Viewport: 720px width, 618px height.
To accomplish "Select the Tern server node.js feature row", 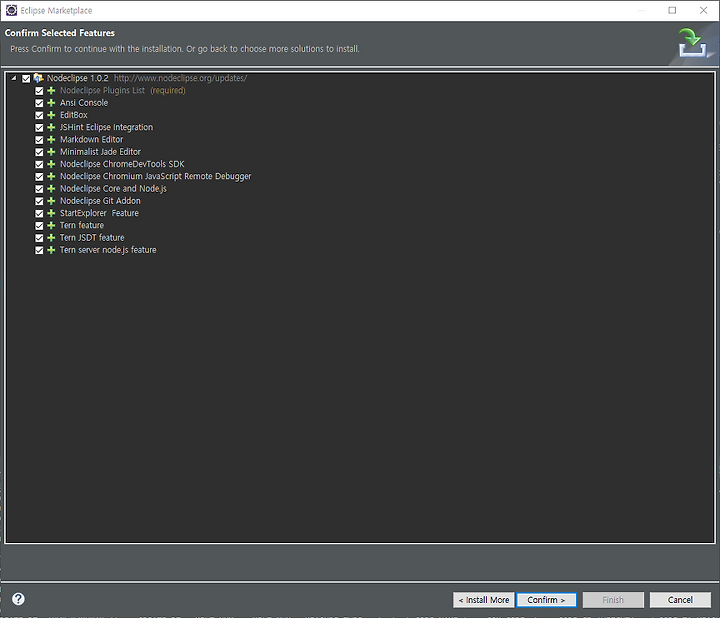I will [x=108, y=250].
